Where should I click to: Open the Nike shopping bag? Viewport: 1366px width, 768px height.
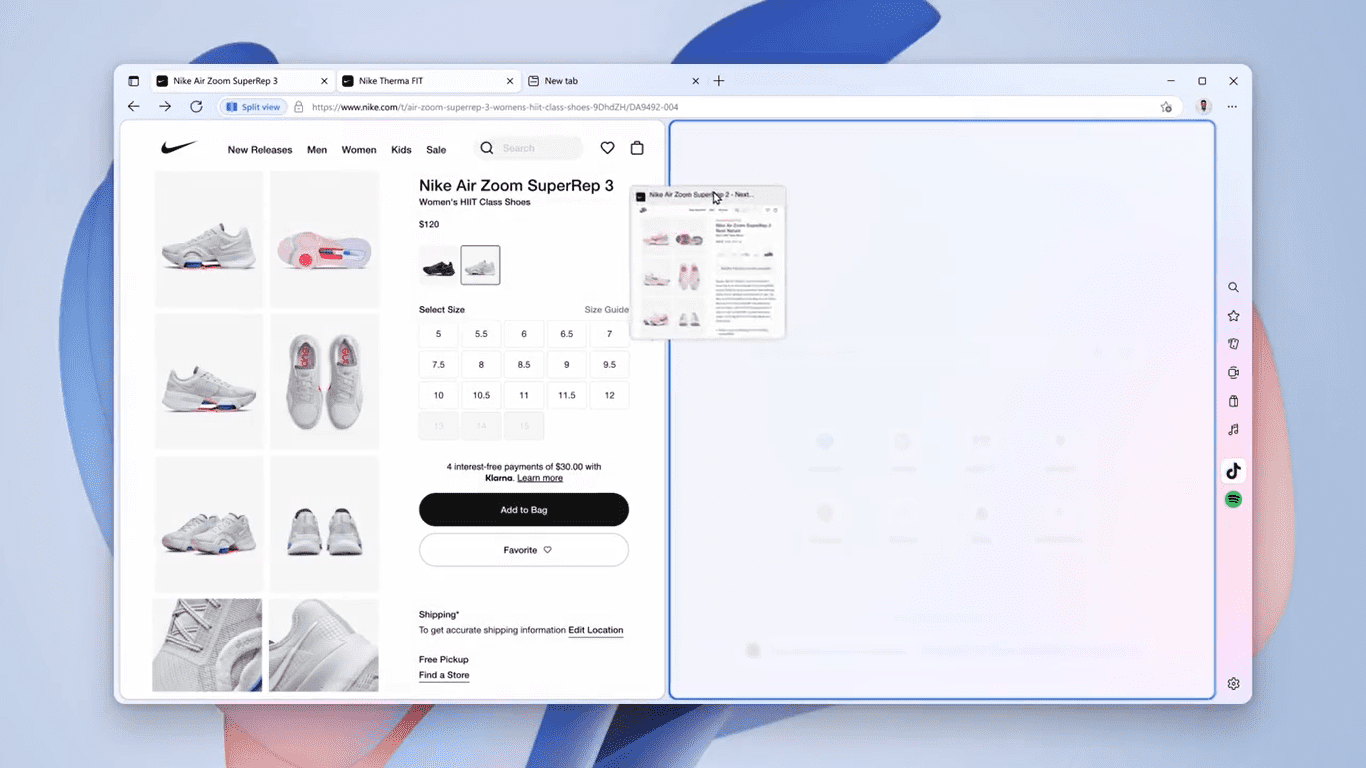[x=637, y=148]
